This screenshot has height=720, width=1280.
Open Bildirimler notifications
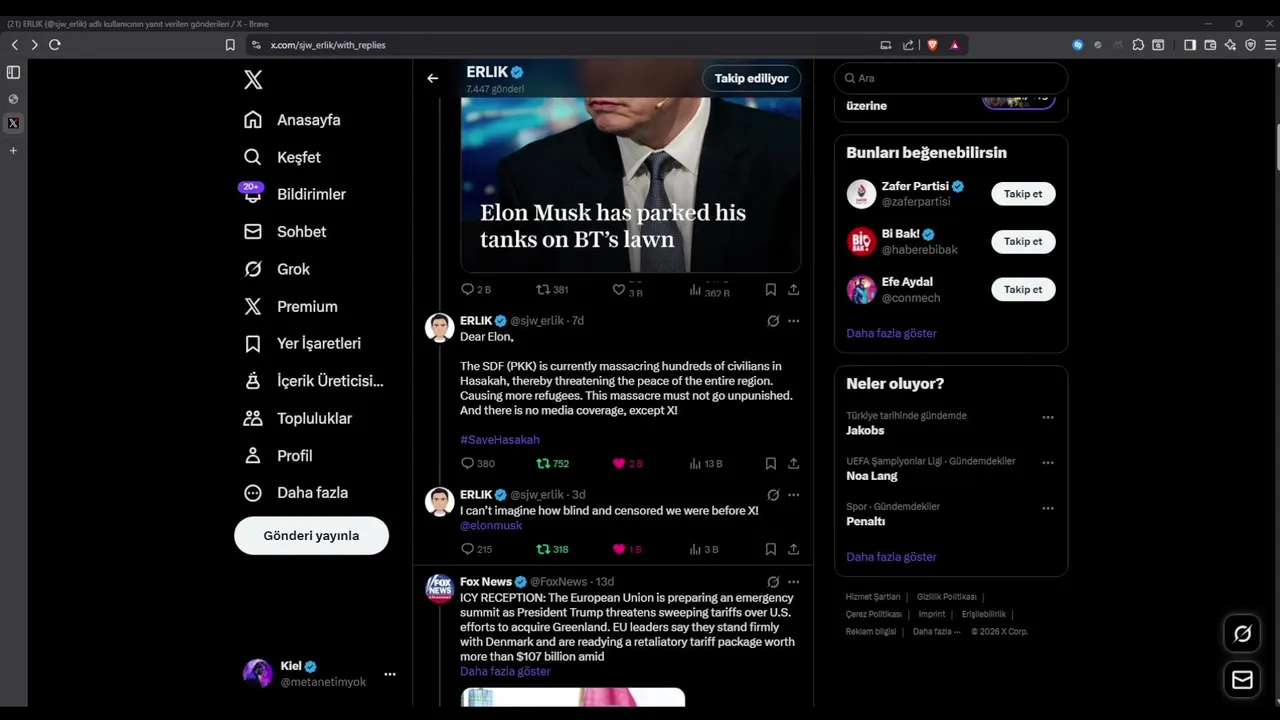(x=294, y=194)
